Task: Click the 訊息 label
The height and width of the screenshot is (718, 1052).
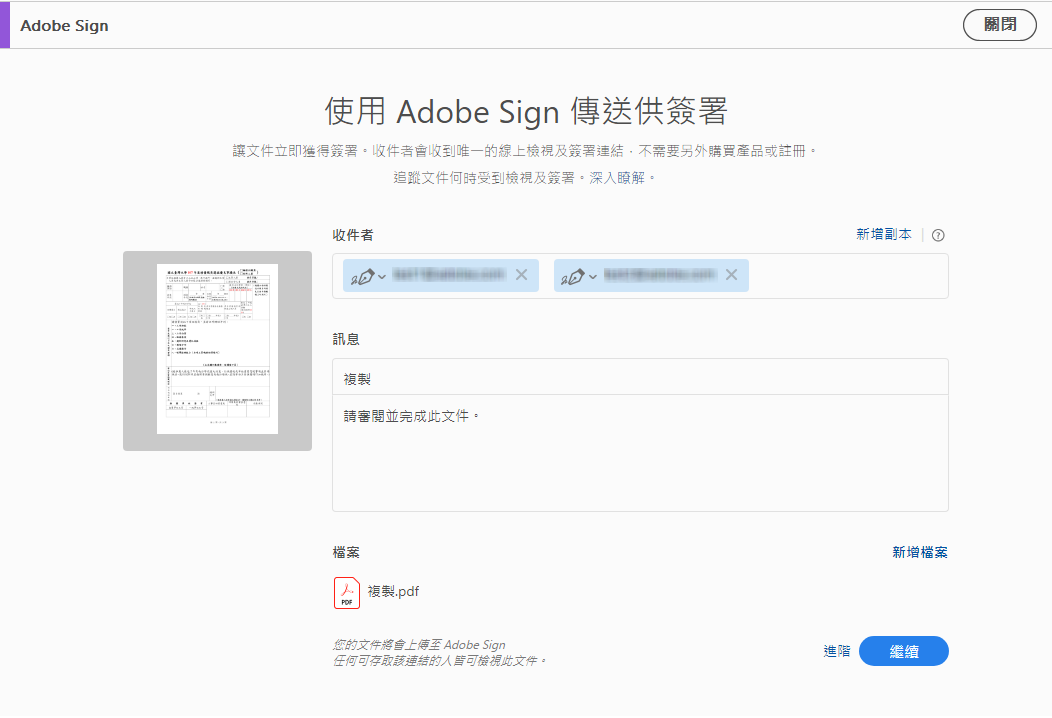Action: (x=346, y=340)
